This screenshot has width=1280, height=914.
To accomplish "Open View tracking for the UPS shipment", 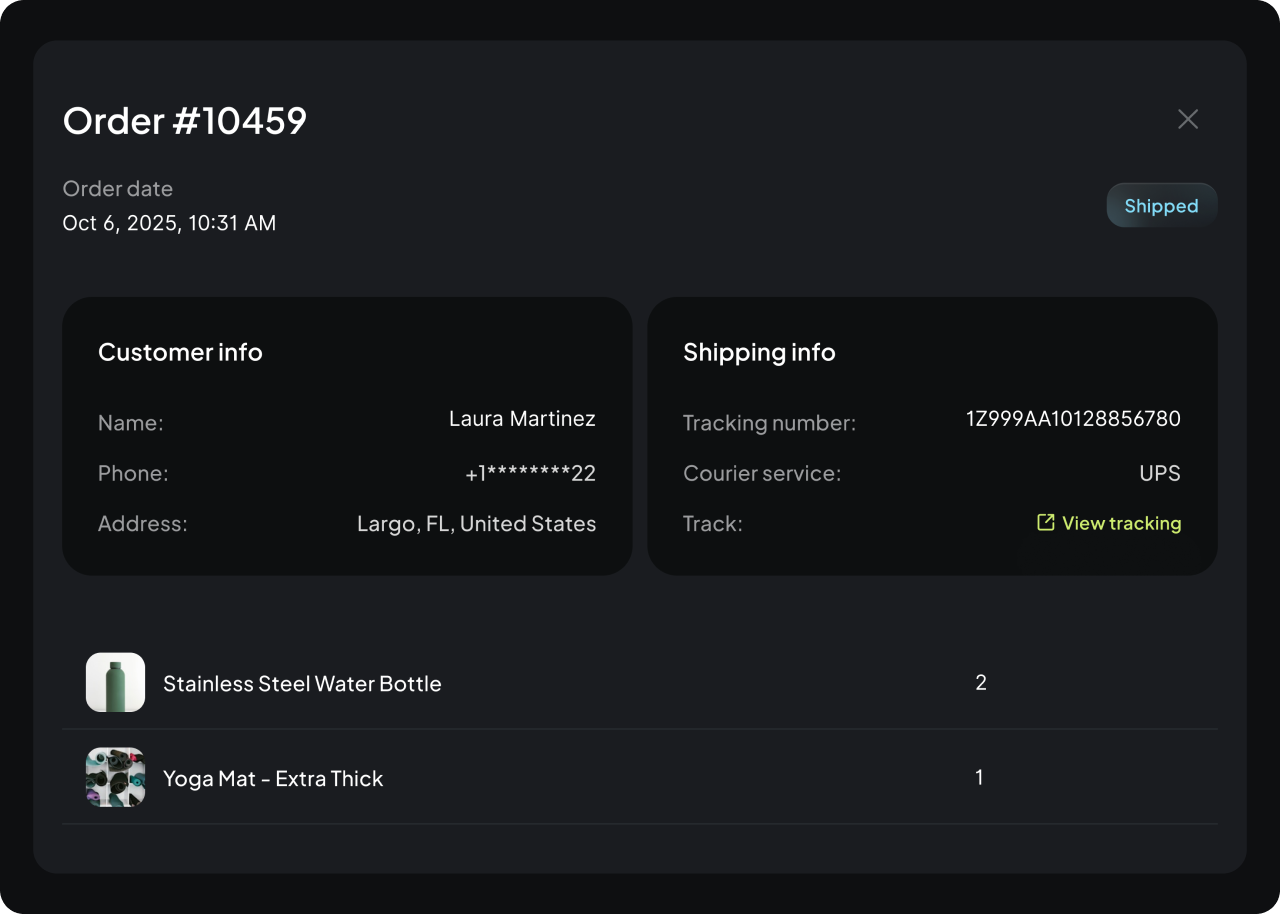I will (1121, 522).
